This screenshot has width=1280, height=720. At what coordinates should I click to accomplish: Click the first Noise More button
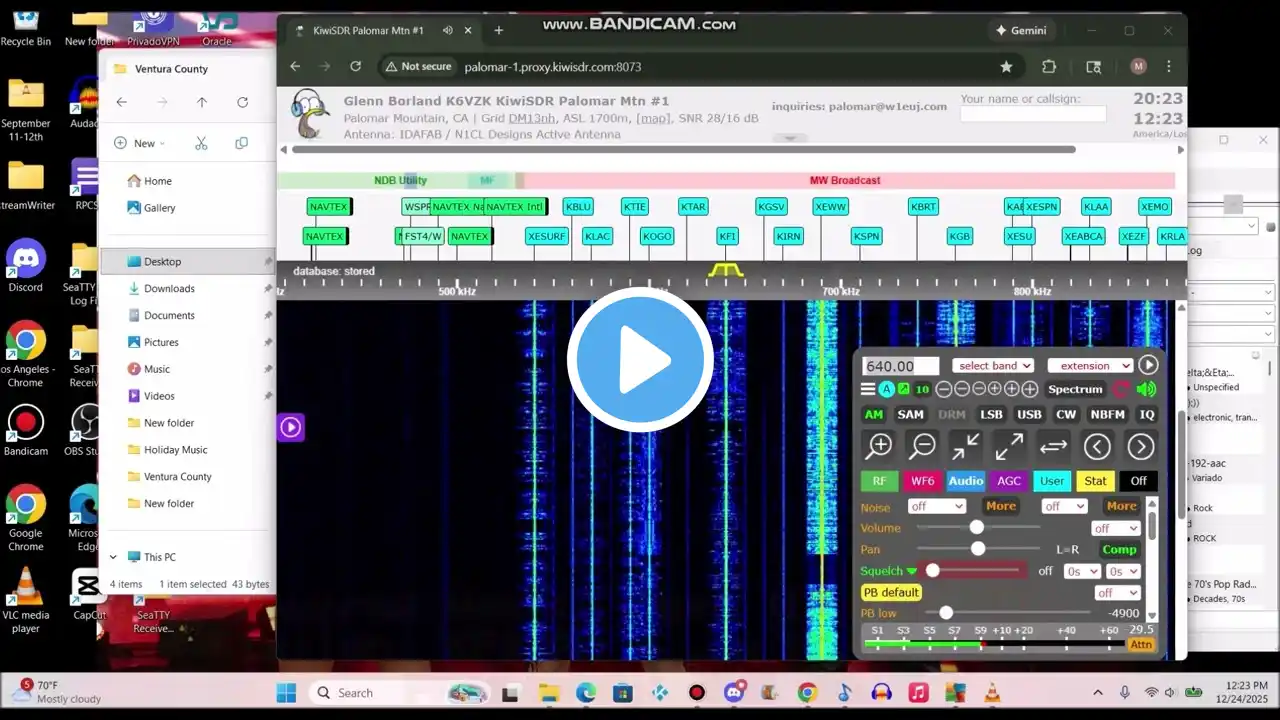click(1001, 506)
